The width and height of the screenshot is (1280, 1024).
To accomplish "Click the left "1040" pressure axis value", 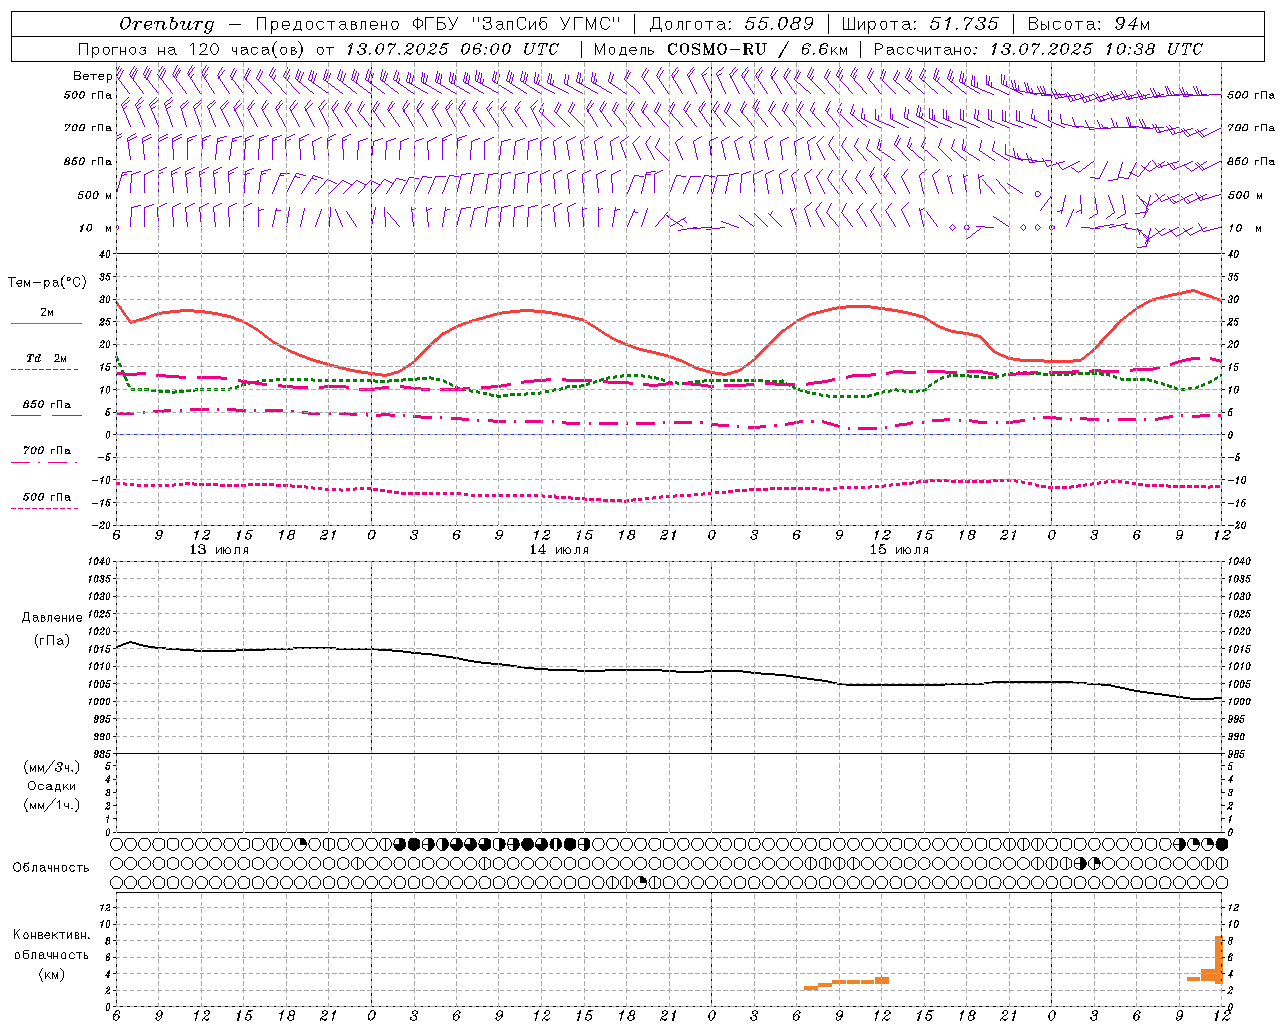I will coord(98,562).
